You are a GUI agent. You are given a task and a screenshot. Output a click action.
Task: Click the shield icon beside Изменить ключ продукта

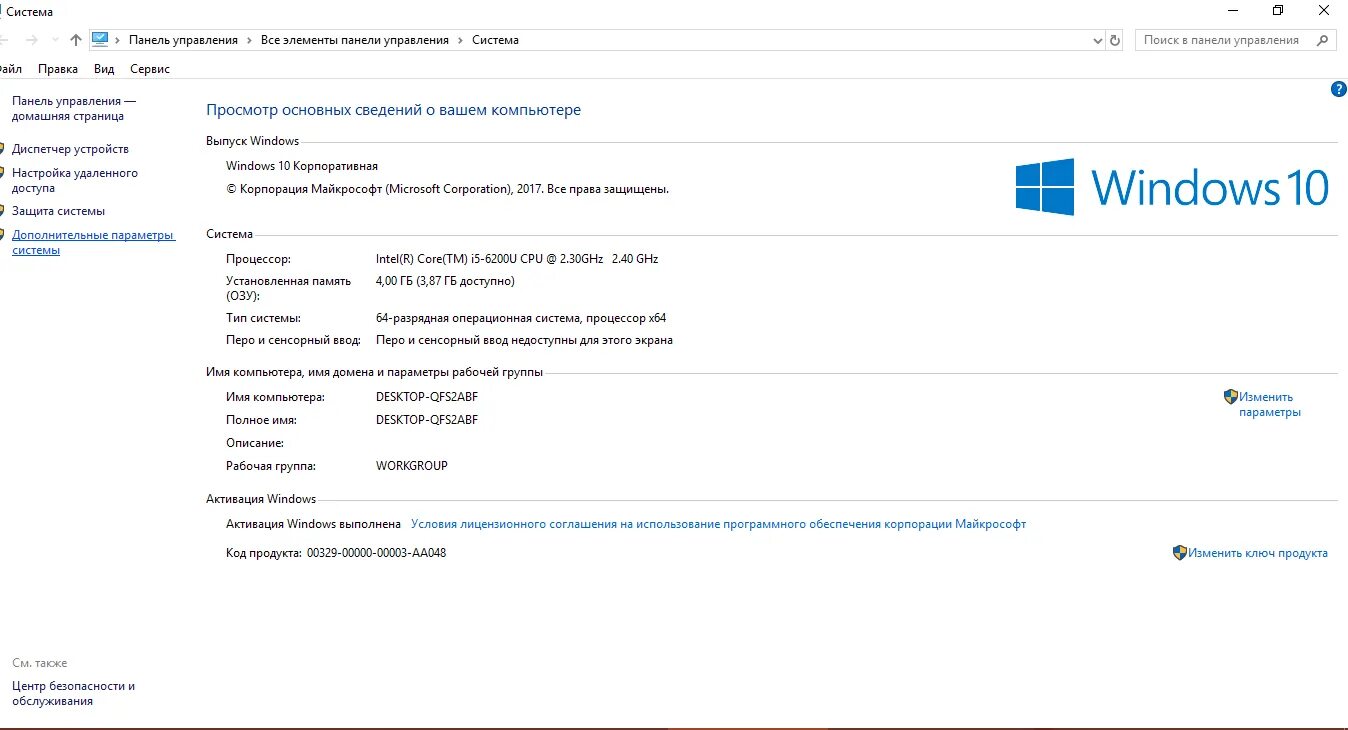click(x=1180, y=552)
